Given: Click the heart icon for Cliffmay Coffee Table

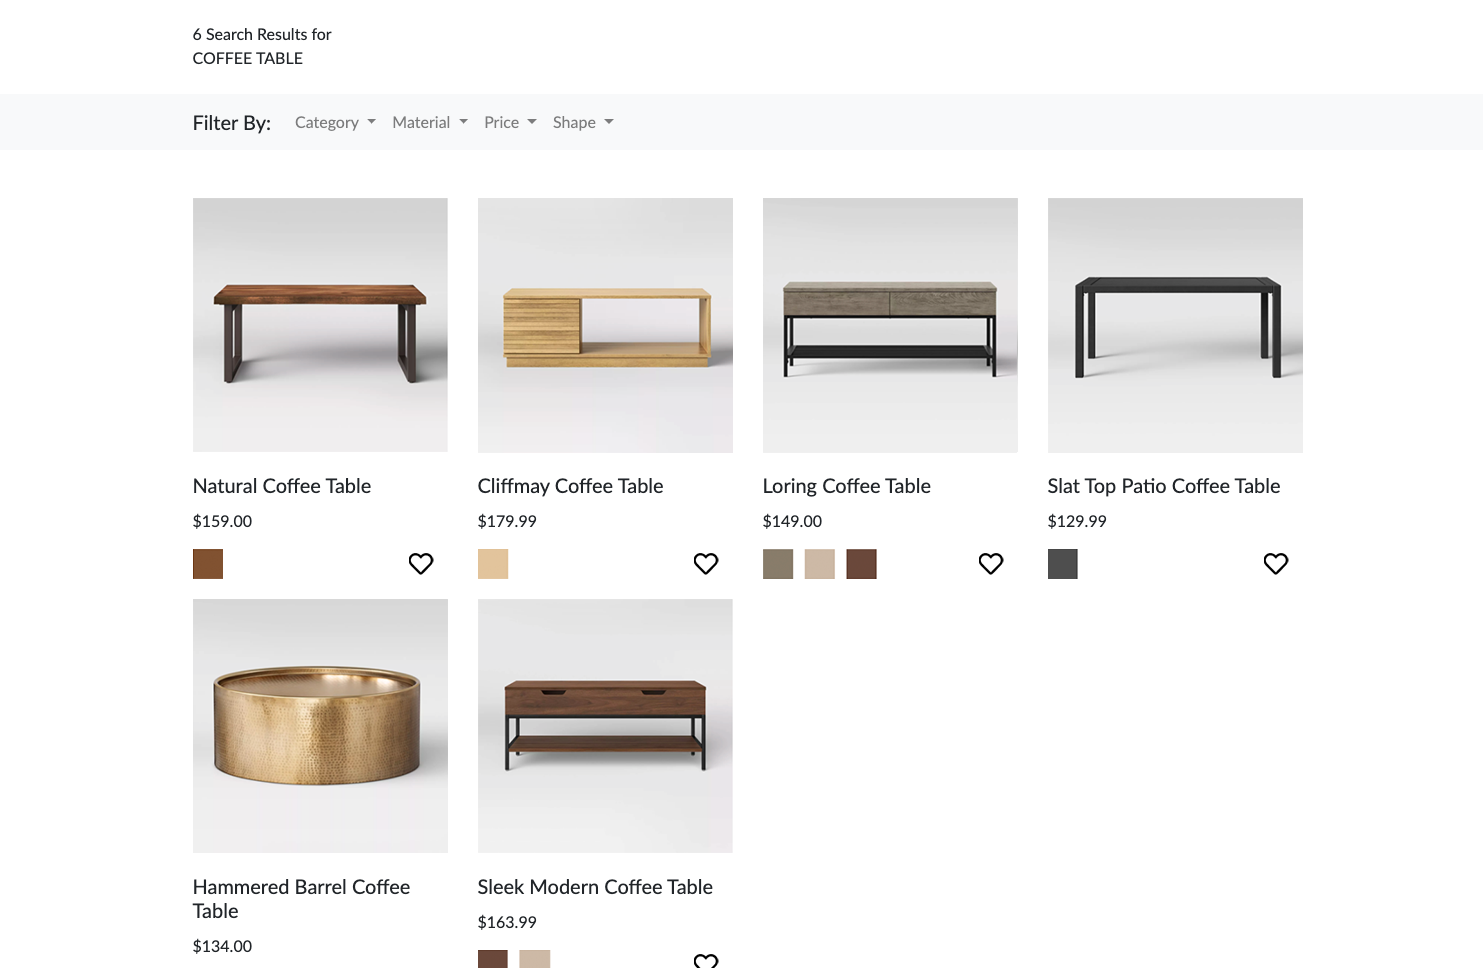Looking at the screenshot, I should pyautogui.click(x=706, y=564).
